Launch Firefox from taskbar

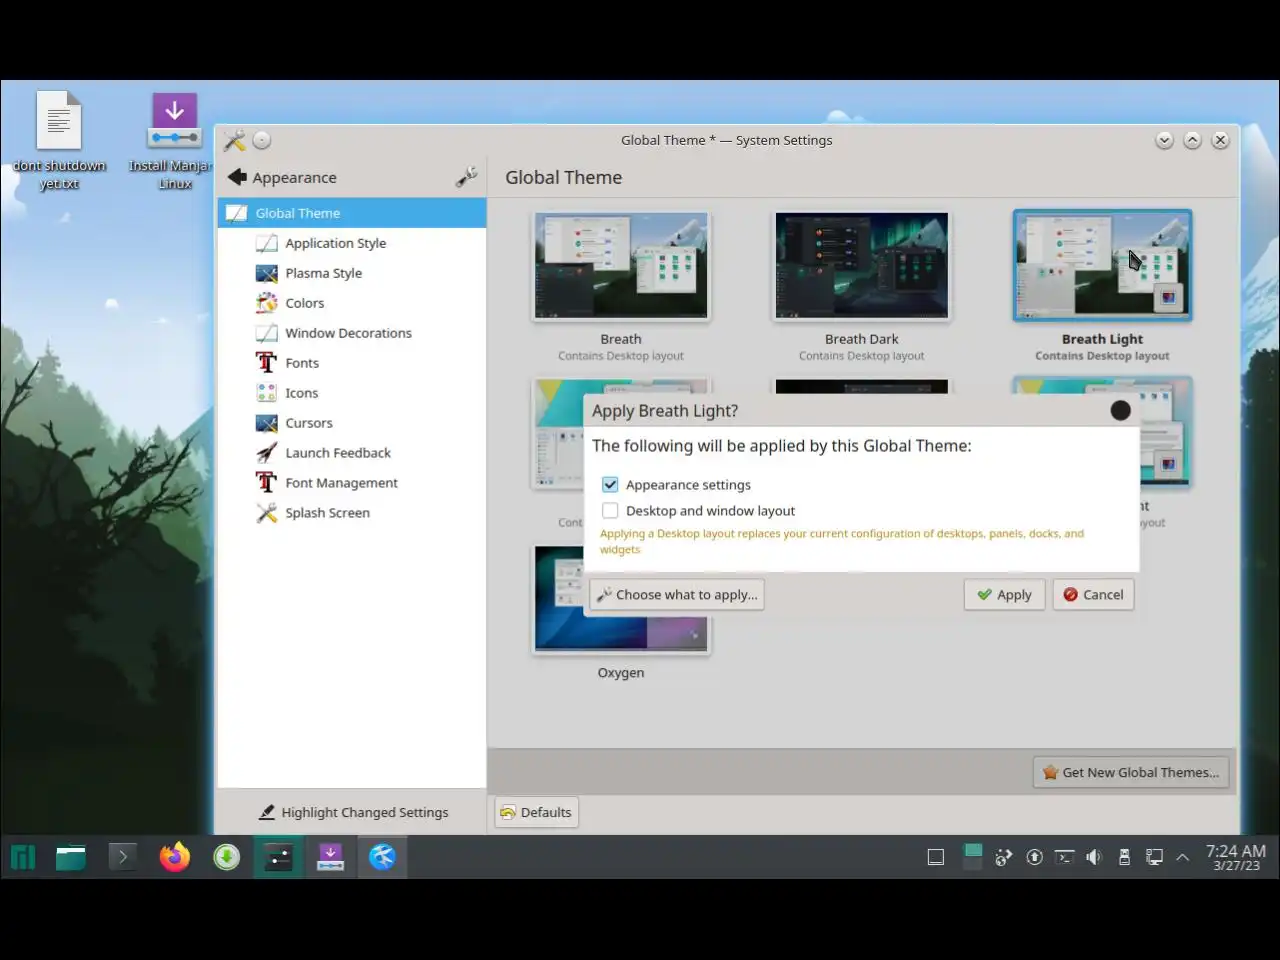pyautogui.click(x=175, y=857)
